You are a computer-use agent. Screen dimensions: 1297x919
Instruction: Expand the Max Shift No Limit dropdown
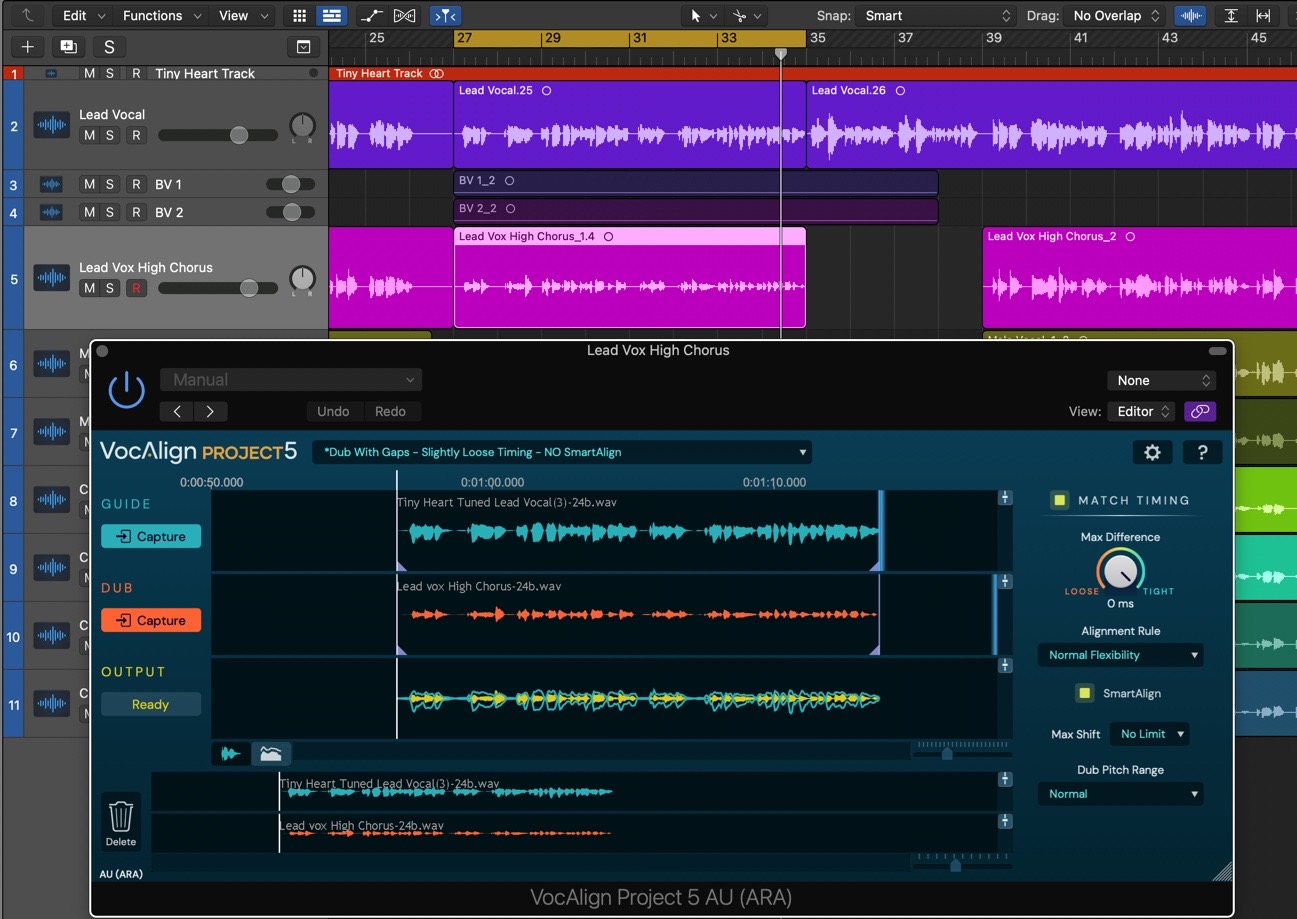pyautogui.click(x=1150, y=734)
